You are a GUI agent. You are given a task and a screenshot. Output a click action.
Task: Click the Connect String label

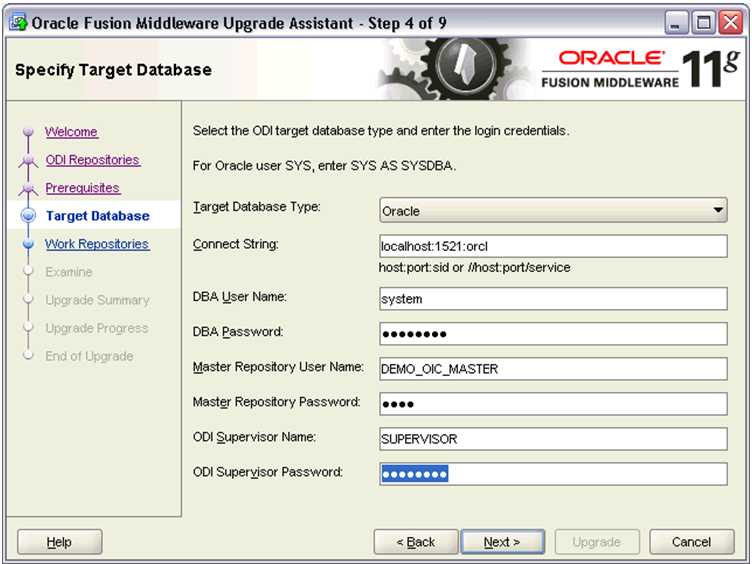(235, 244)
